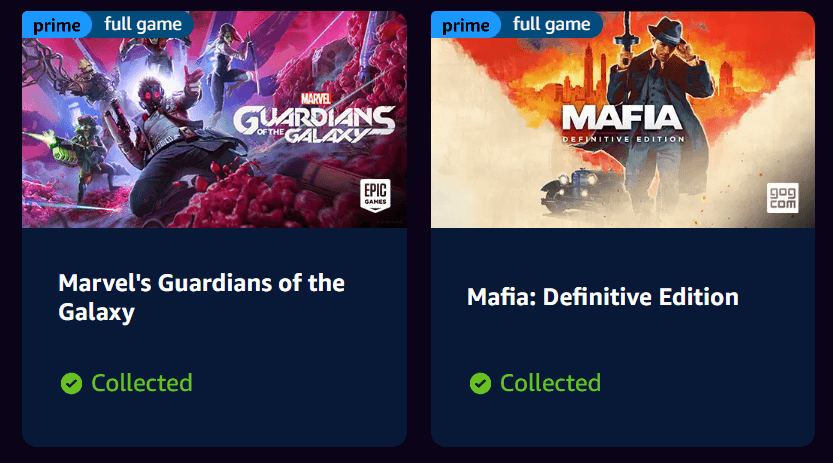Click prime badge on Mafia card
Image resolution: width=833 pixels, height=463 pixels.
[465, 24]
